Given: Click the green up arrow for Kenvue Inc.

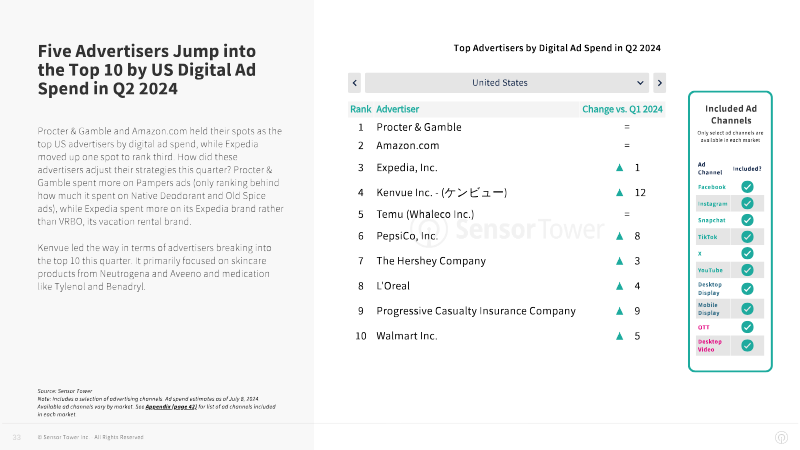Looking at the screenshot, I should 619,192.
